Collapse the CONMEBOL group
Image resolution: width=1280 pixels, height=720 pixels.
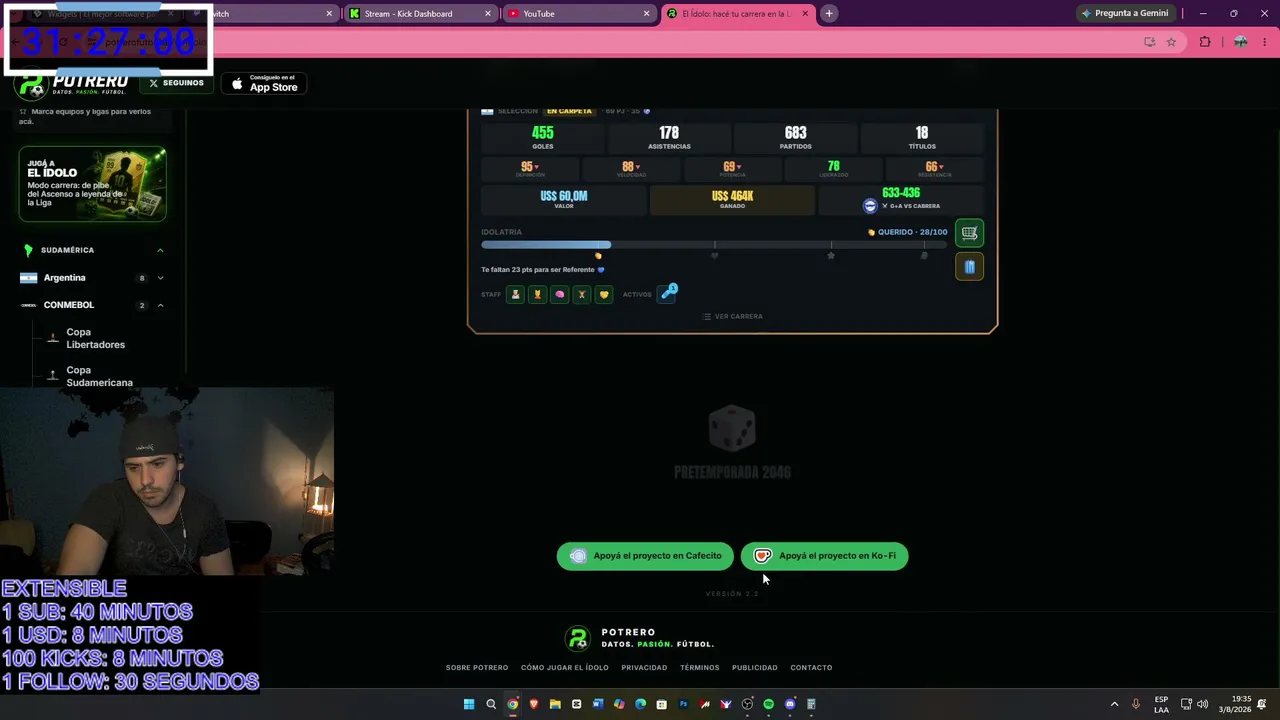pos(160,305)
